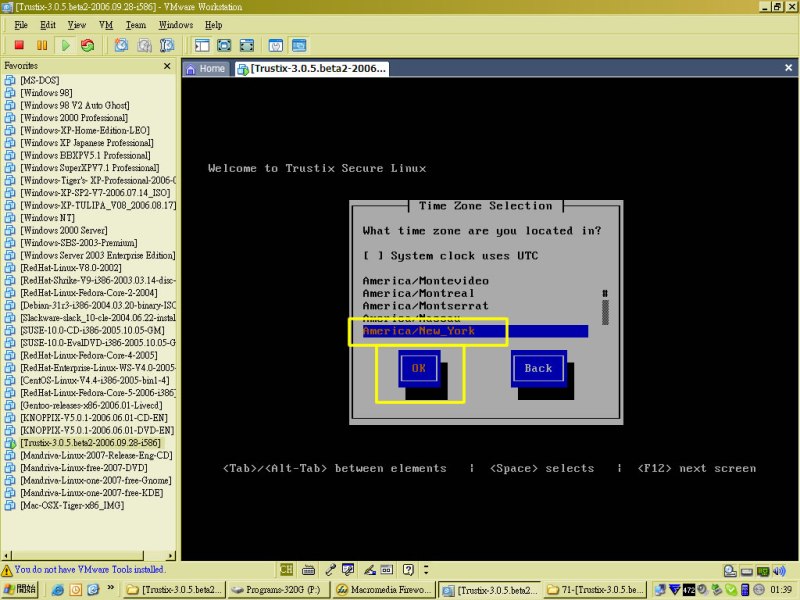The width and height of the screenshot is (800, 600).
Task: Select [Mac-OSX-Tiger-x86_IMG] favorite
Action: pos(72,506)
